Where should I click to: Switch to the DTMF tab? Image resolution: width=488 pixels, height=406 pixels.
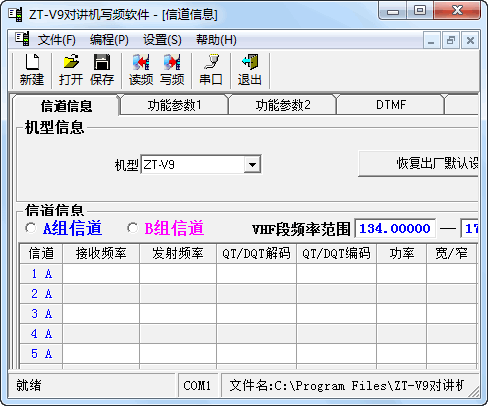point(391,105)
